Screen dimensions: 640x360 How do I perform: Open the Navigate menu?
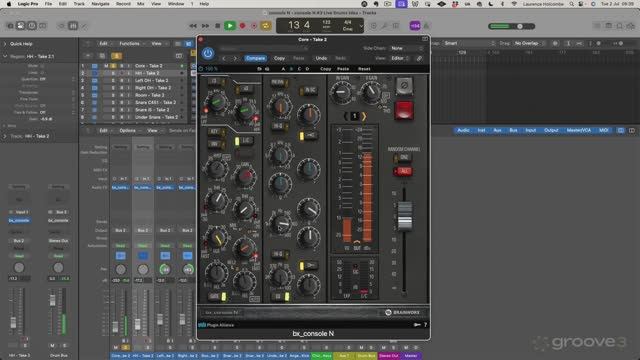pyautogui.click(x=100, y=4)
